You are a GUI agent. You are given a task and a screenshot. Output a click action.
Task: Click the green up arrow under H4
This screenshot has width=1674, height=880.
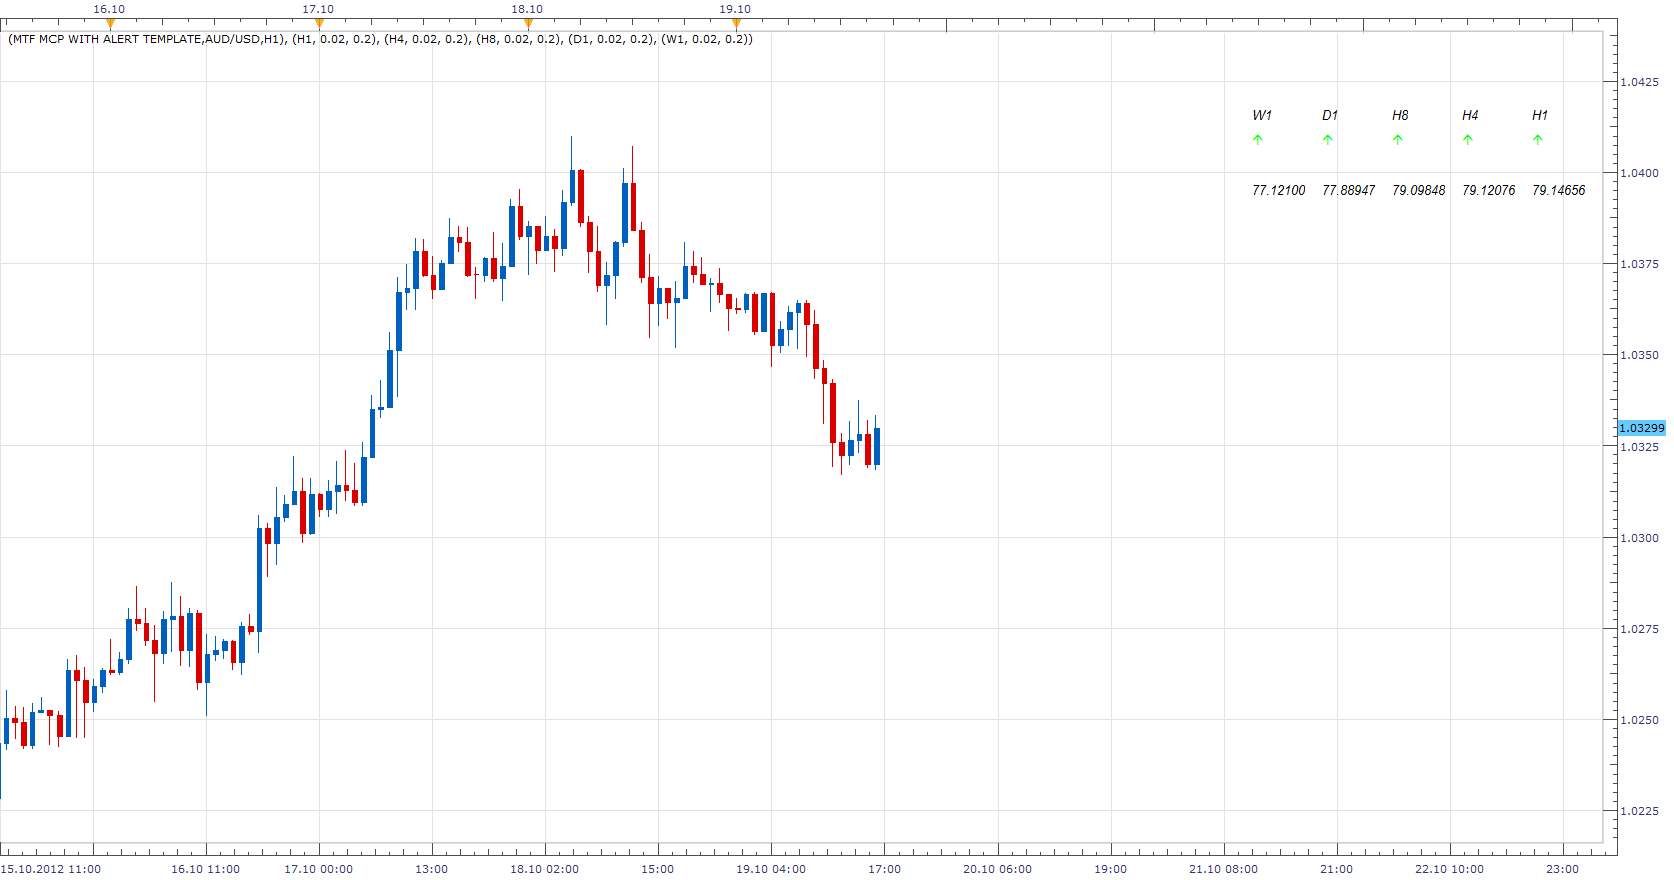pyautogui.click(x=1468, y=140)
